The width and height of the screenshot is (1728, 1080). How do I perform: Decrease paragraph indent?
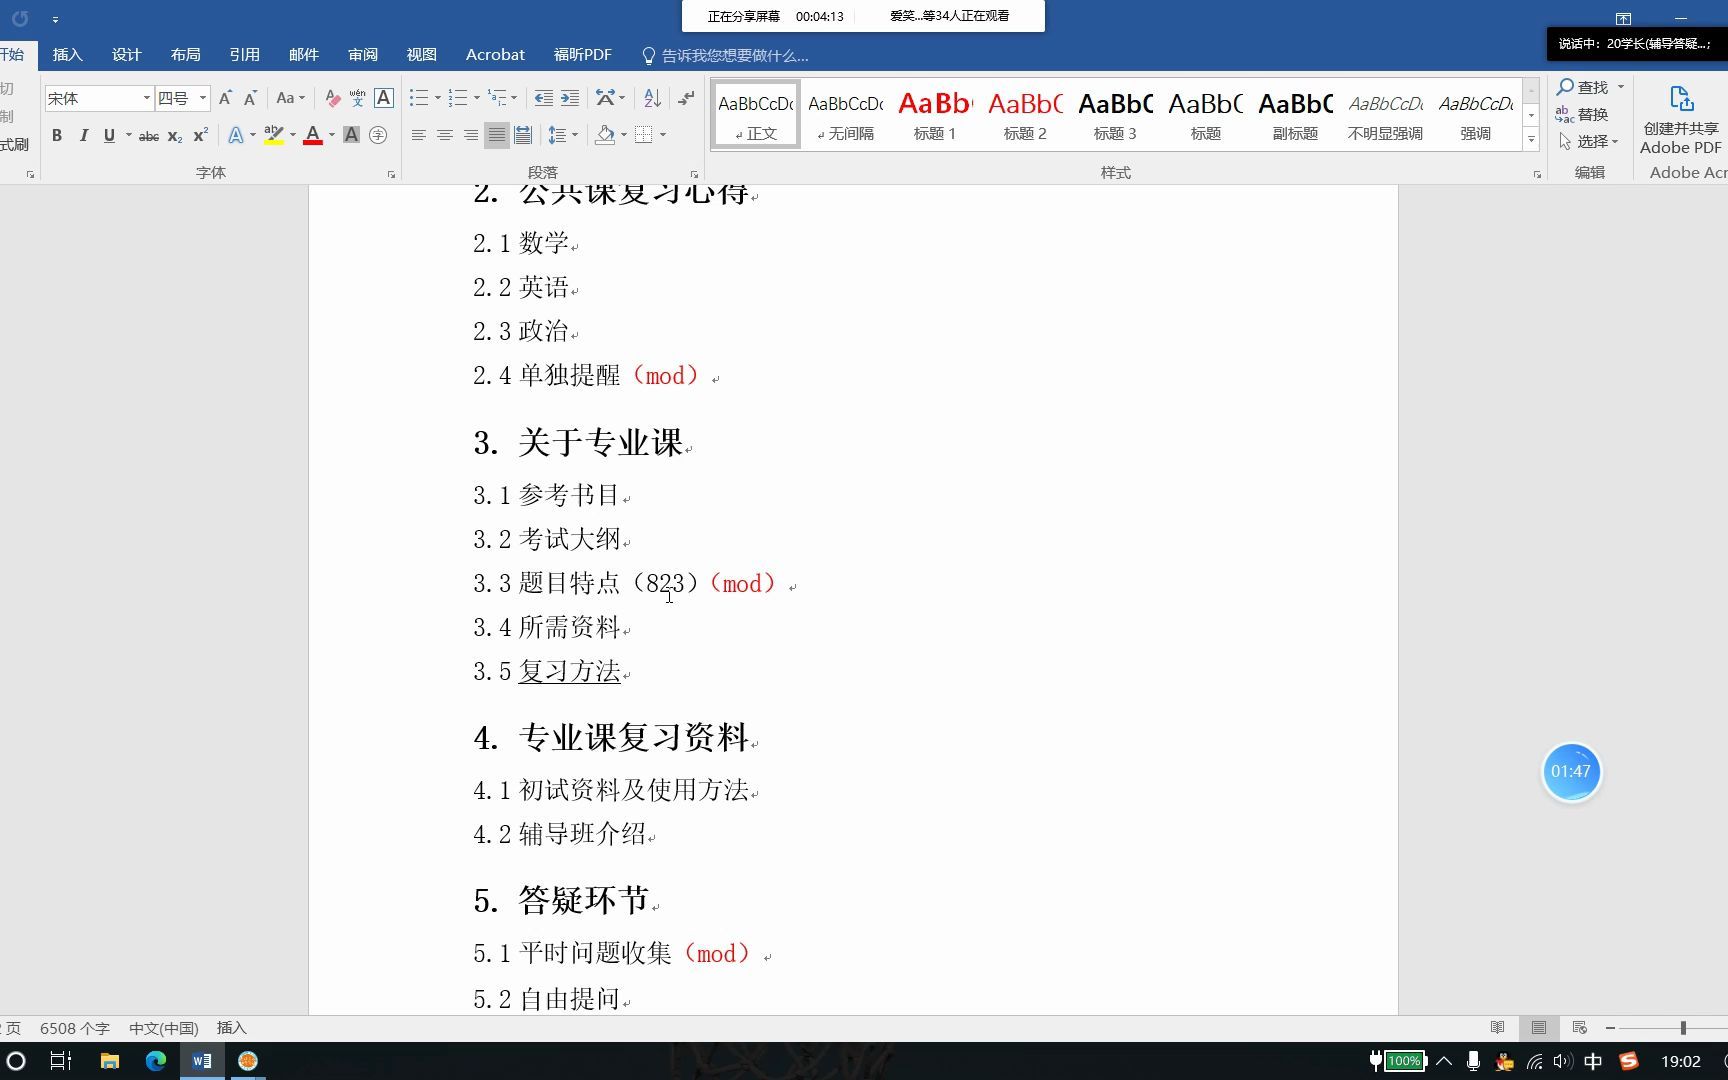click(x=543, y=98)
